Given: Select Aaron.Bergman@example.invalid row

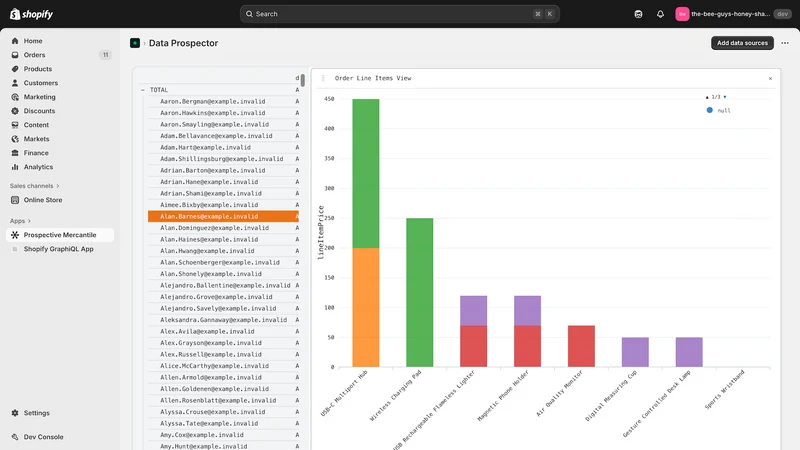Looking at the screenshot, I should click(x=223, y=102).
